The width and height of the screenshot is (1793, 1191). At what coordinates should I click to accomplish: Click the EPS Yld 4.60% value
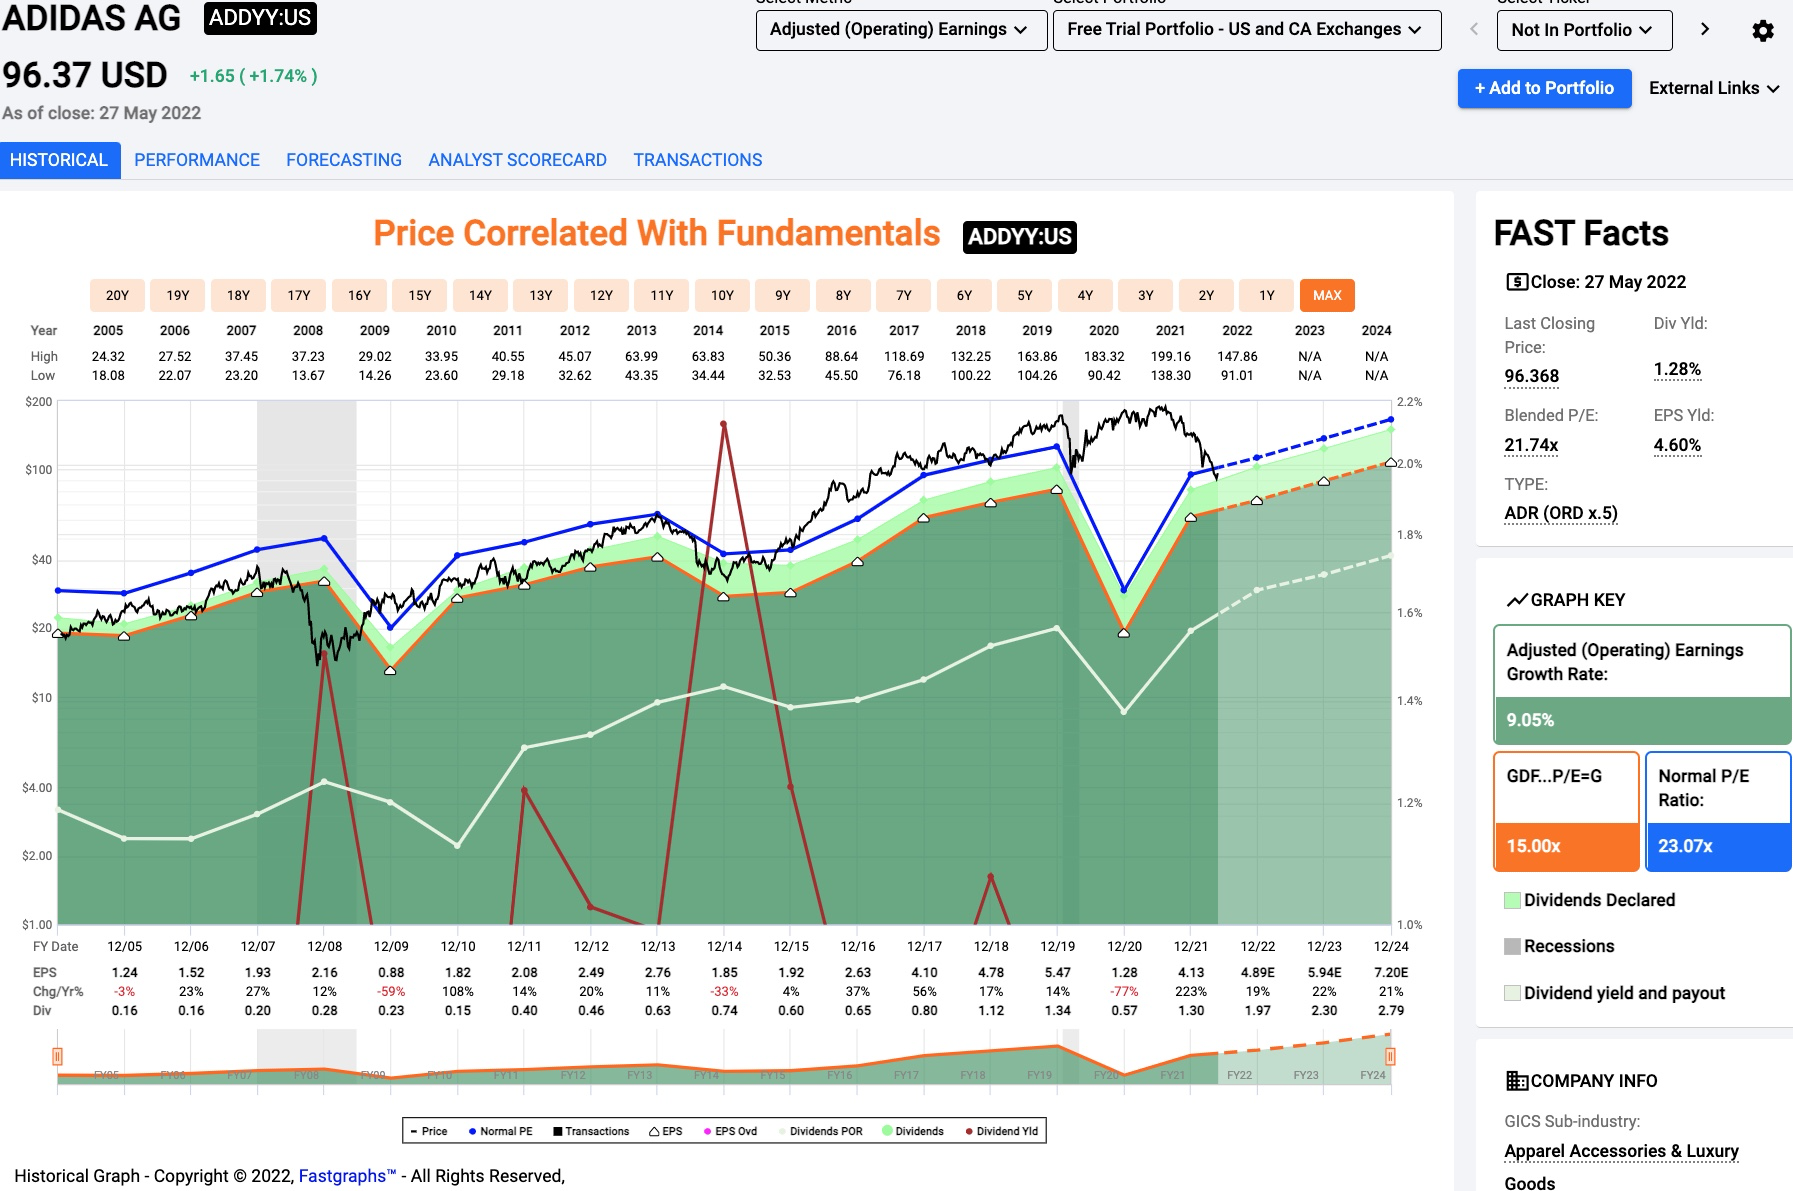click(x=1677, y=445)
